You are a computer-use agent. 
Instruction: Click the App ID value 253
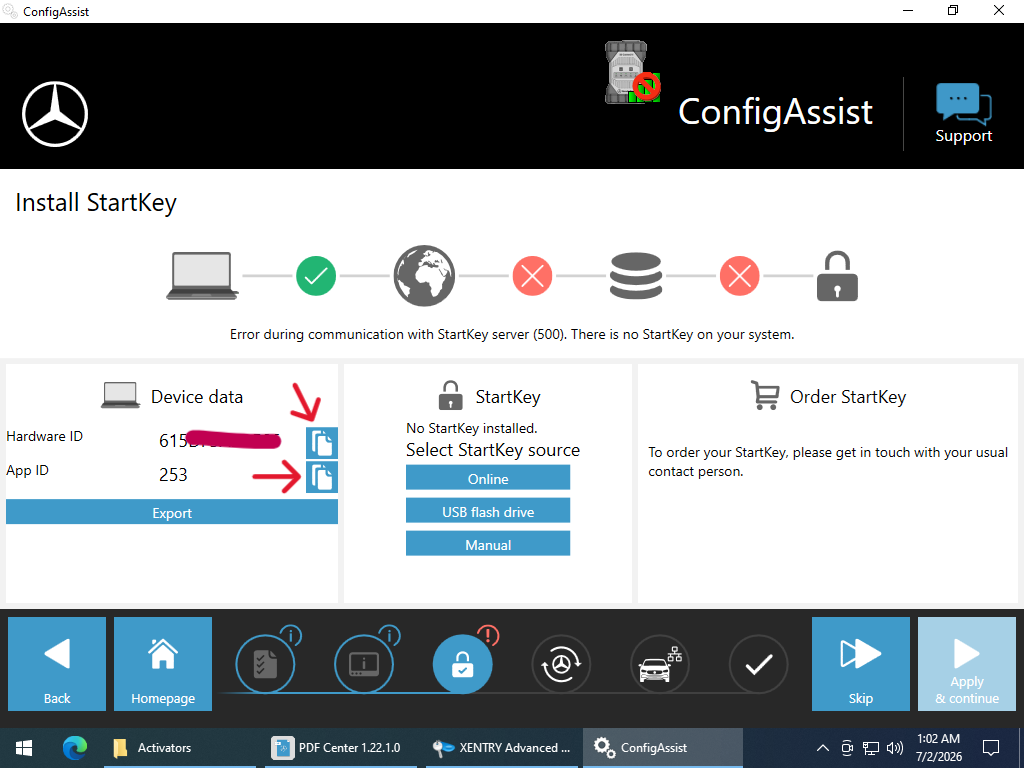click(x=173, y=475)
